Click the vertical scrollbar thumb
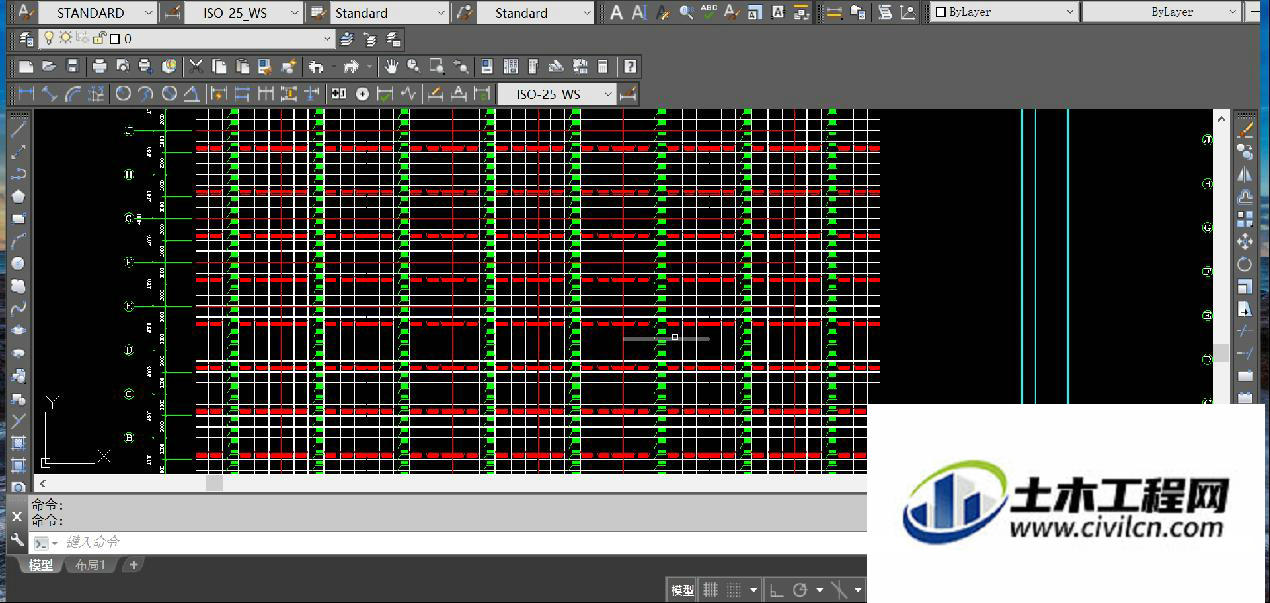This screenshot has height=603, width=1270. tap(1221, 354)
